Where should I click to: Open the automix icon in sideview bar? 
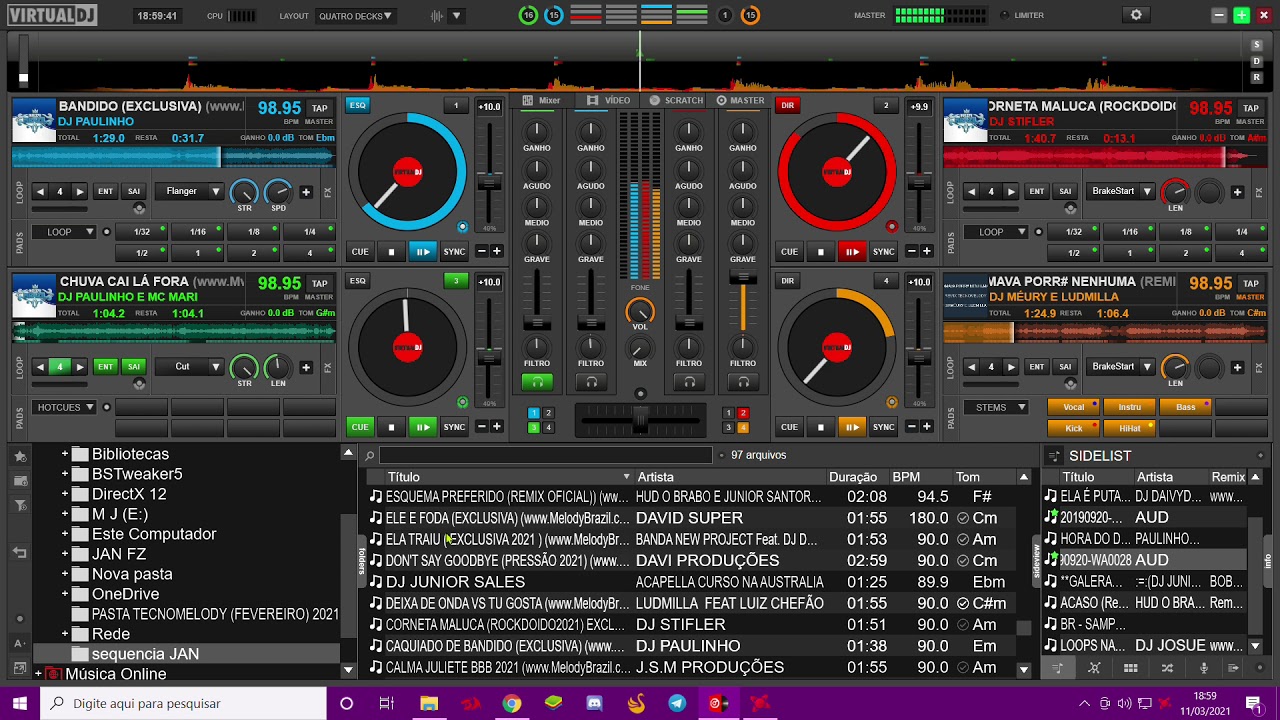point(1094,668)
